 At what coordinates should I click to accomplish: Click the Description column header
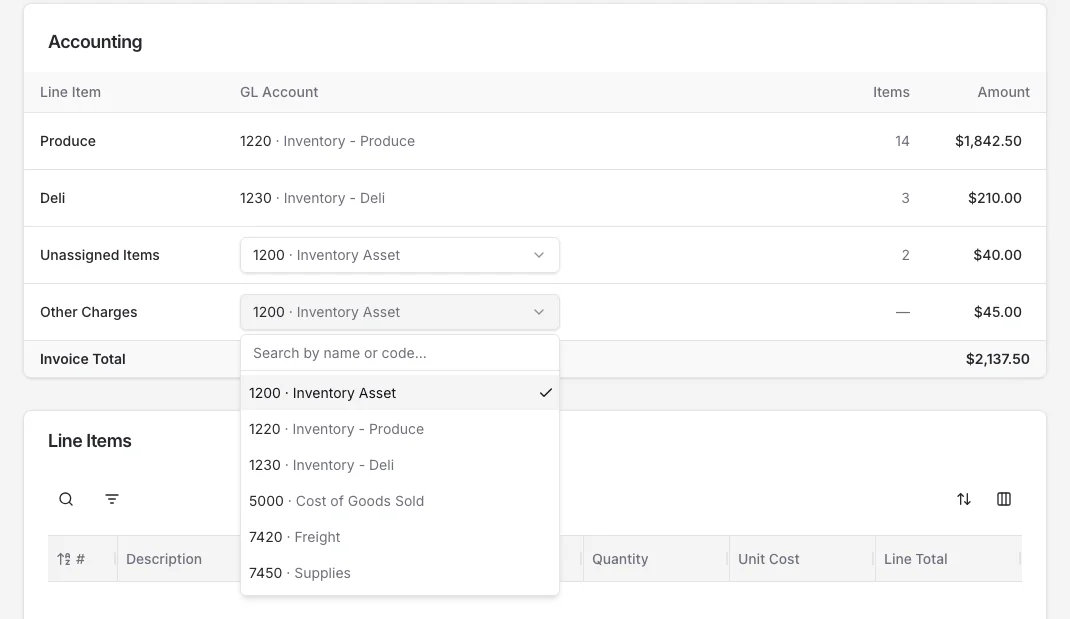(x=164, y=559)
